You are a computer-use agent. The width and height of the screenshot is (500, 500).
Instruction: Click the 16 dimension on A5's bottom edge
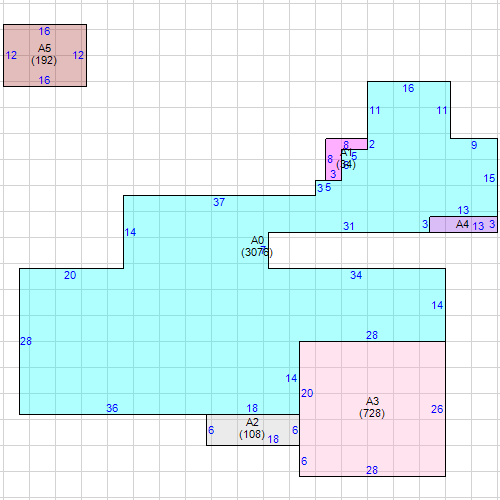[x=44, y=80]
